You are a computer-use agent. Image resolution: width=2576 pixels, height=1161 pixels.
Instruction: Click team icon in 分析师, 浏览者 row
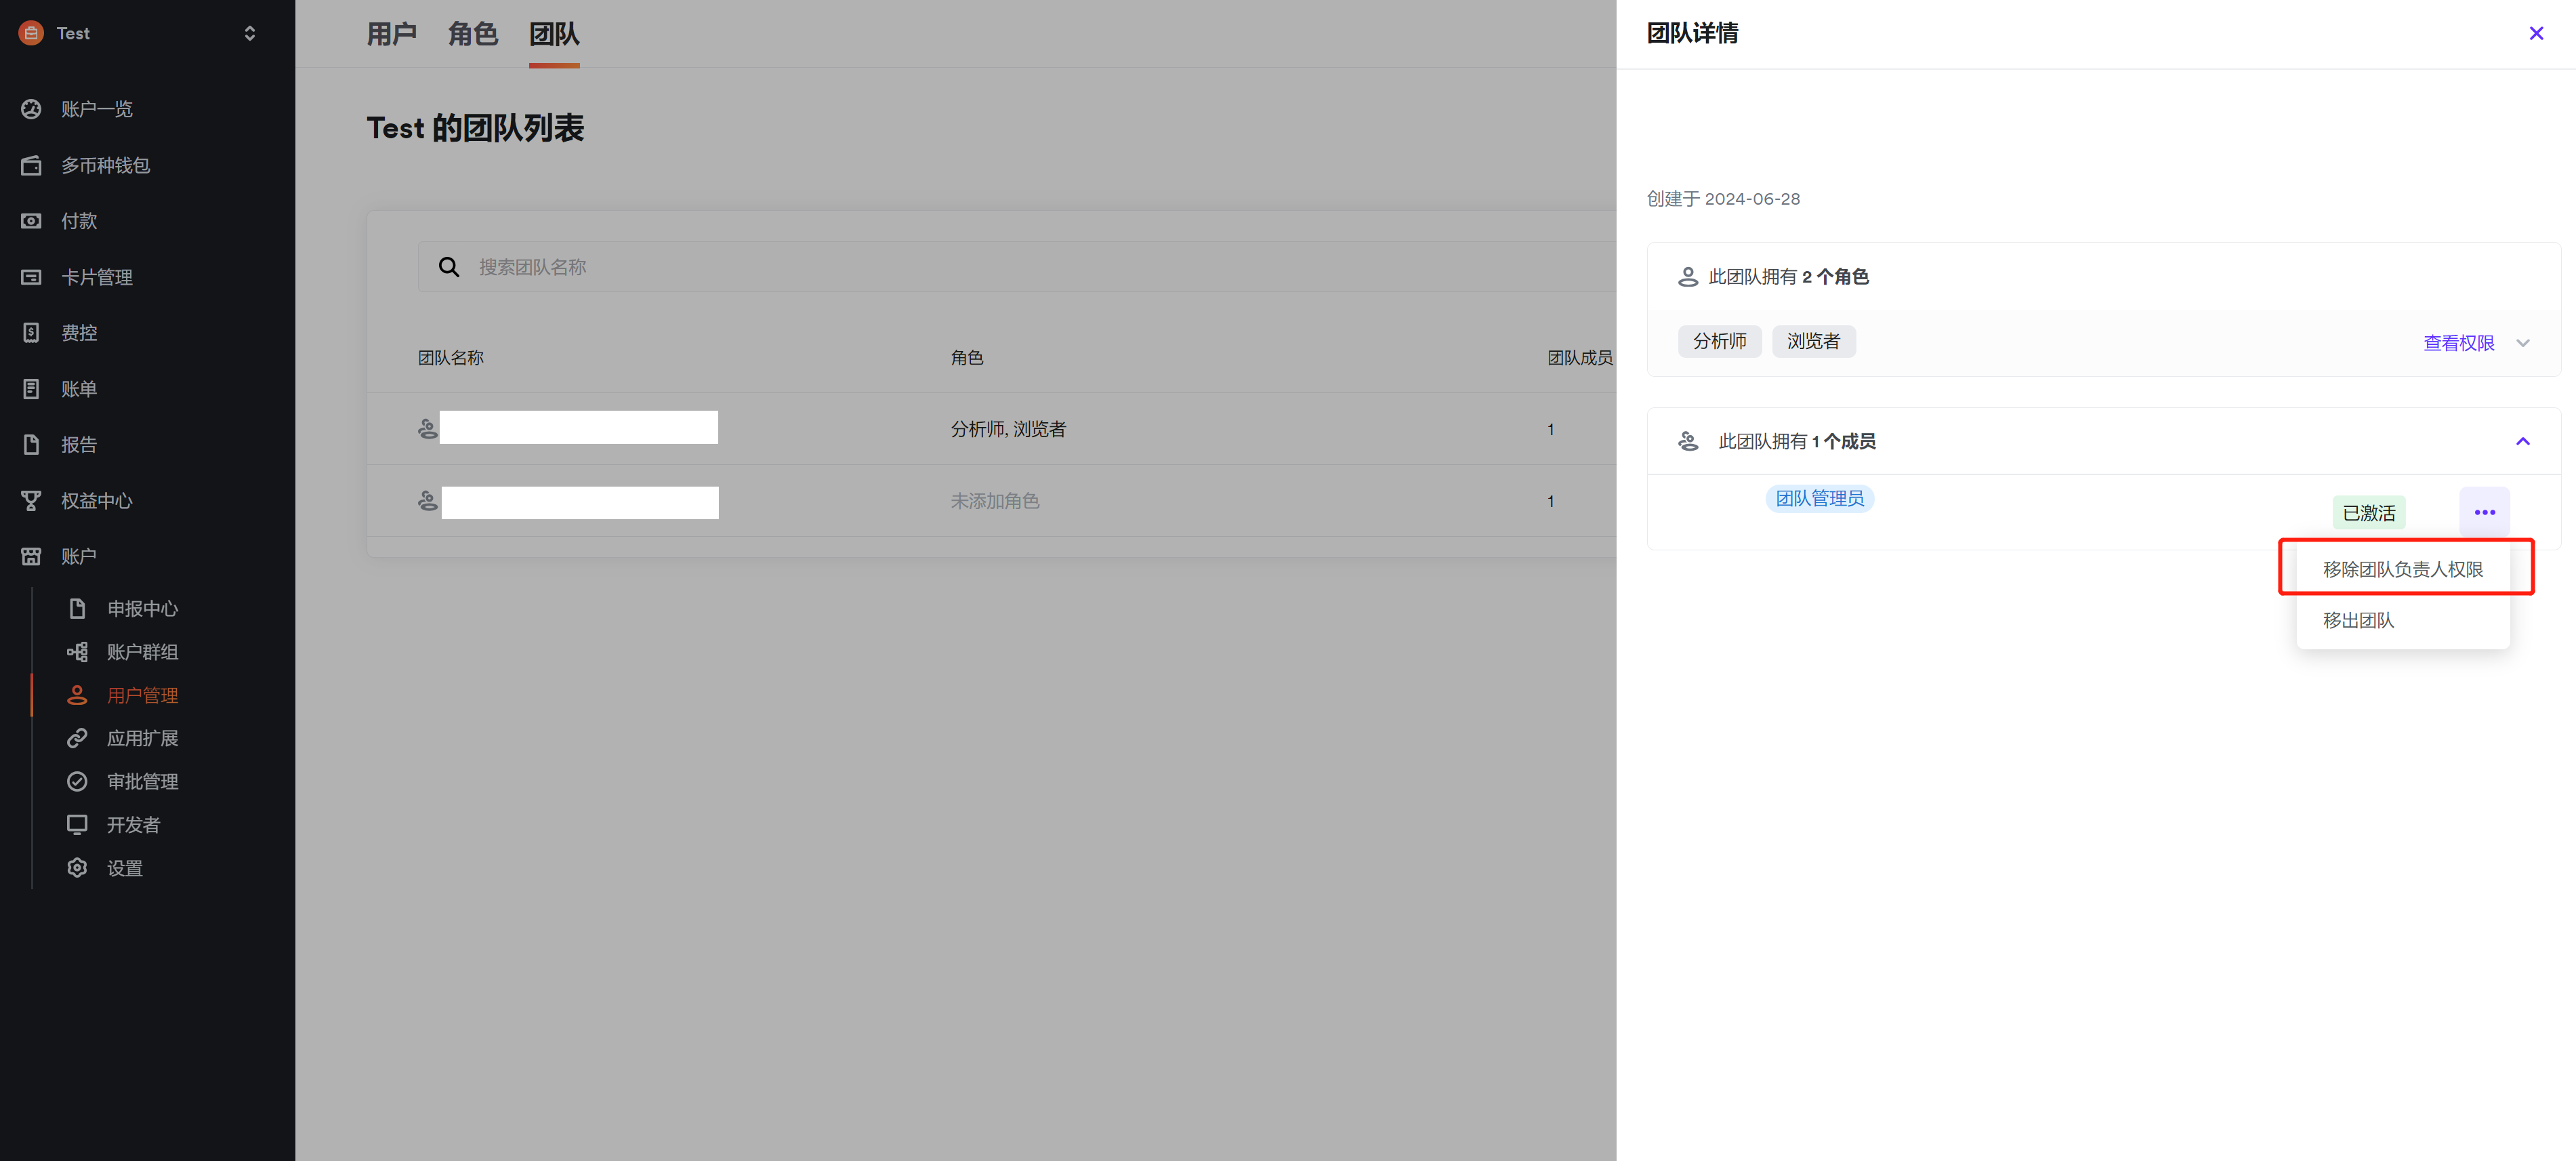[427, 429]
